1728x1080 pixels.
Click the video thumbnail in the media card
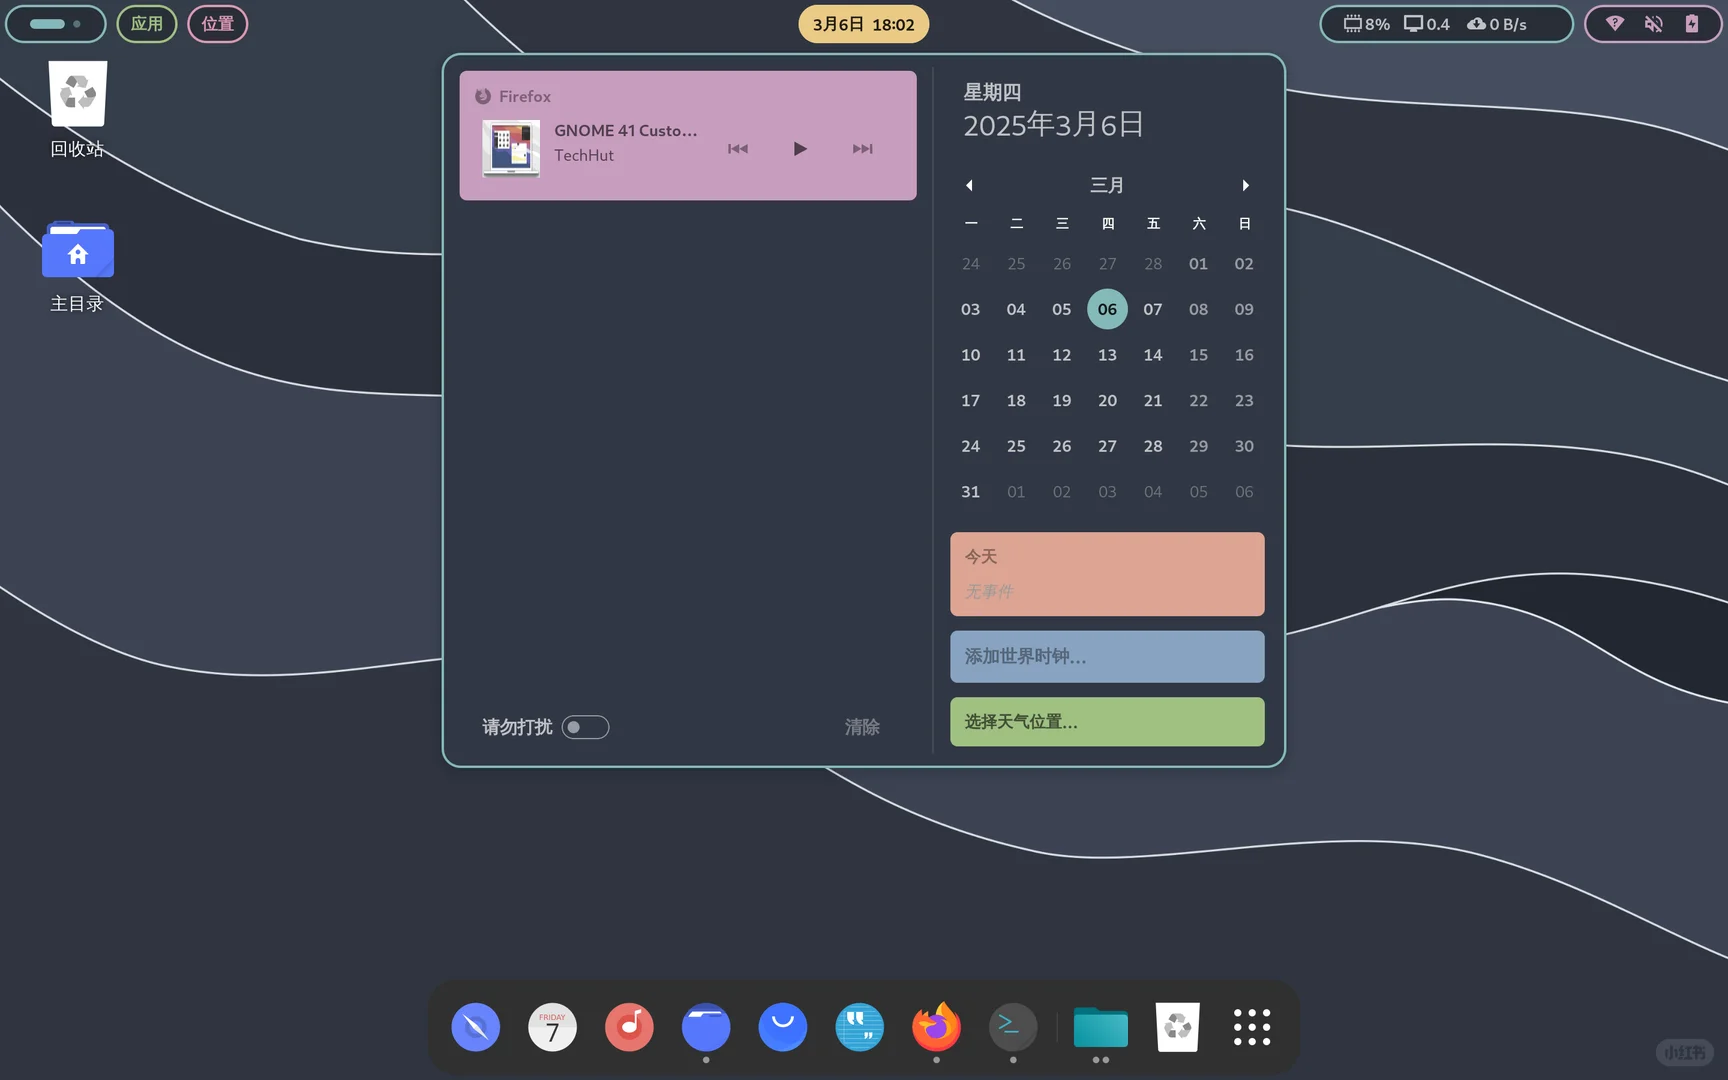[511, 148]
